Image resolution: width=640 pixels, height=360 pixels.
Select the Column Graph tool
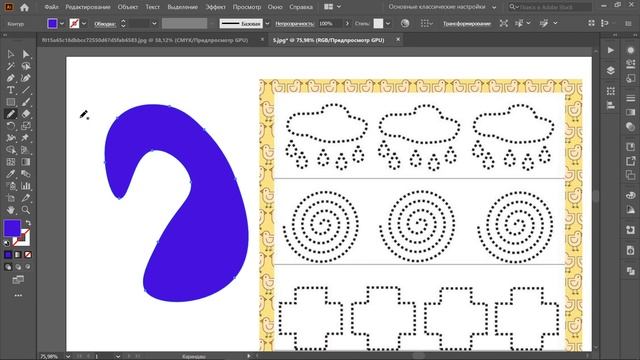26,186
